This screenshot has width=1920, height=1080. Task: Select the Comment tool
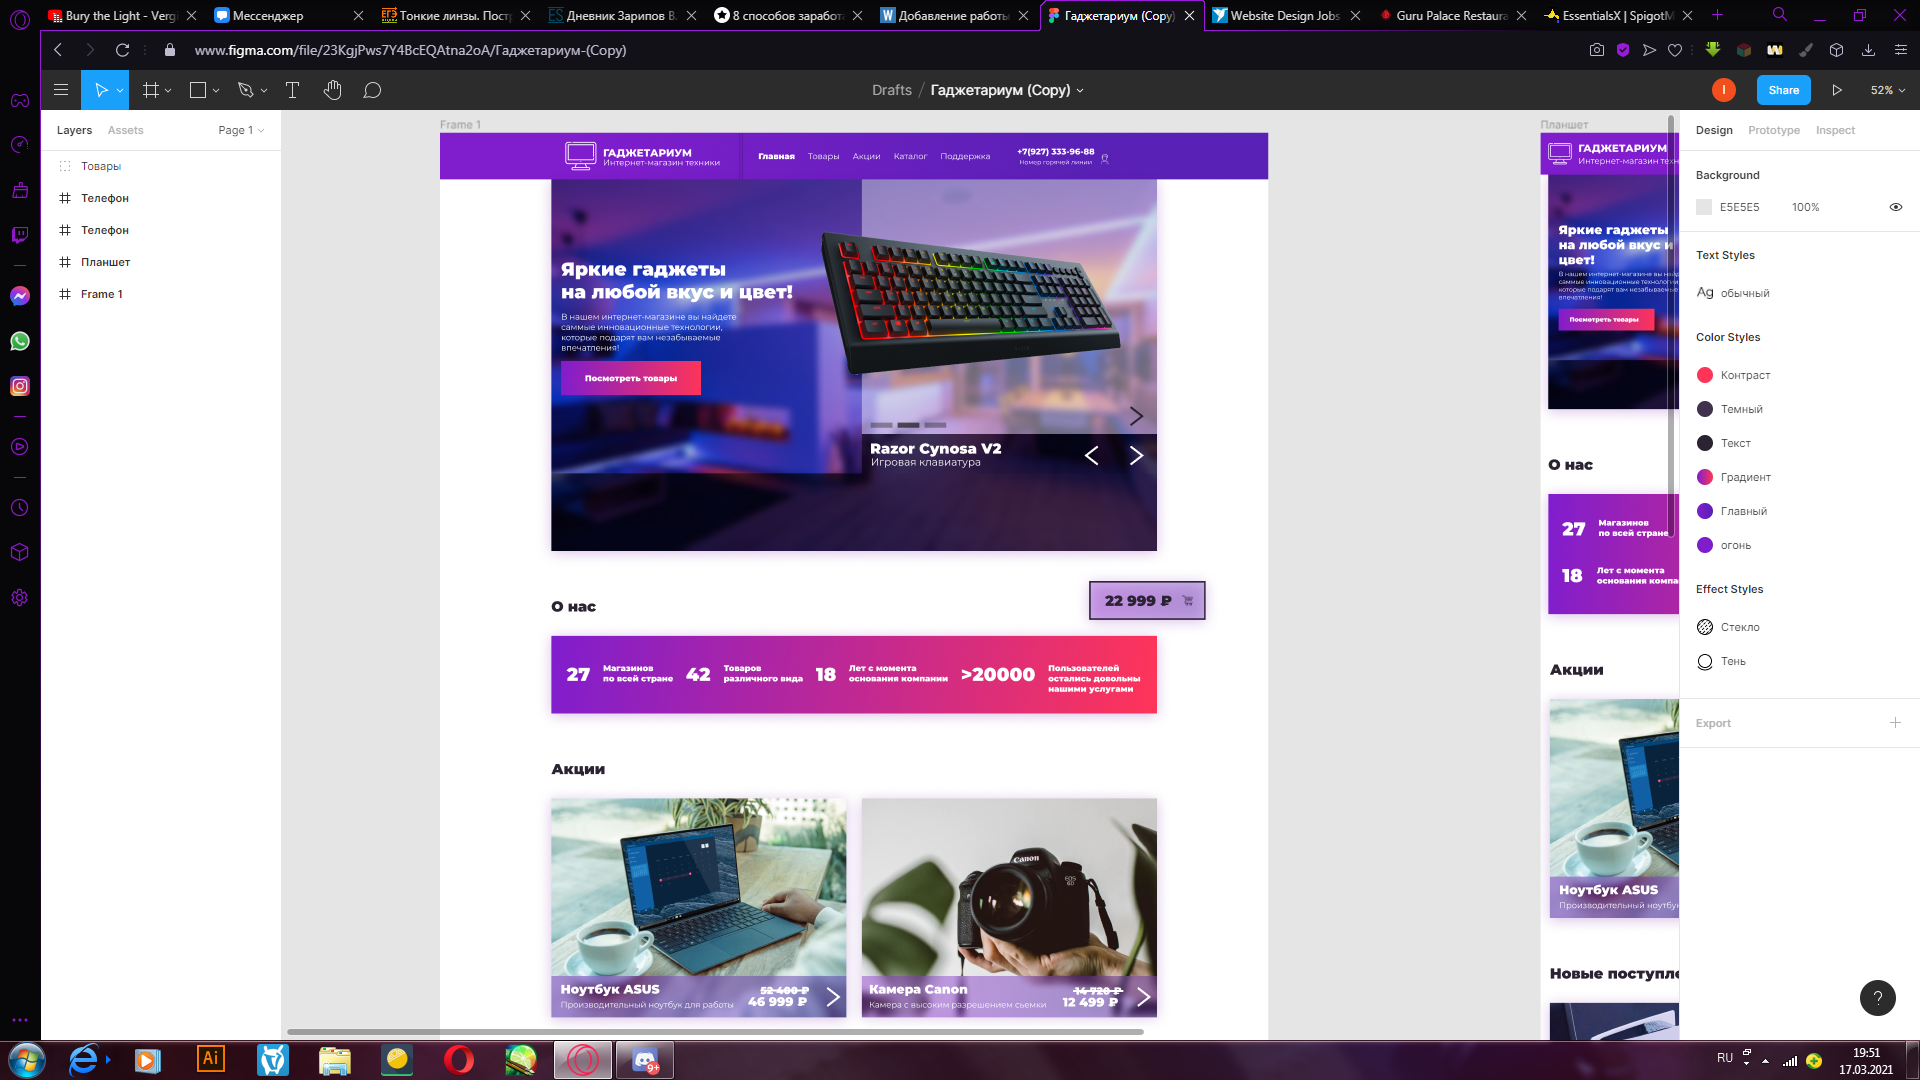372,90
